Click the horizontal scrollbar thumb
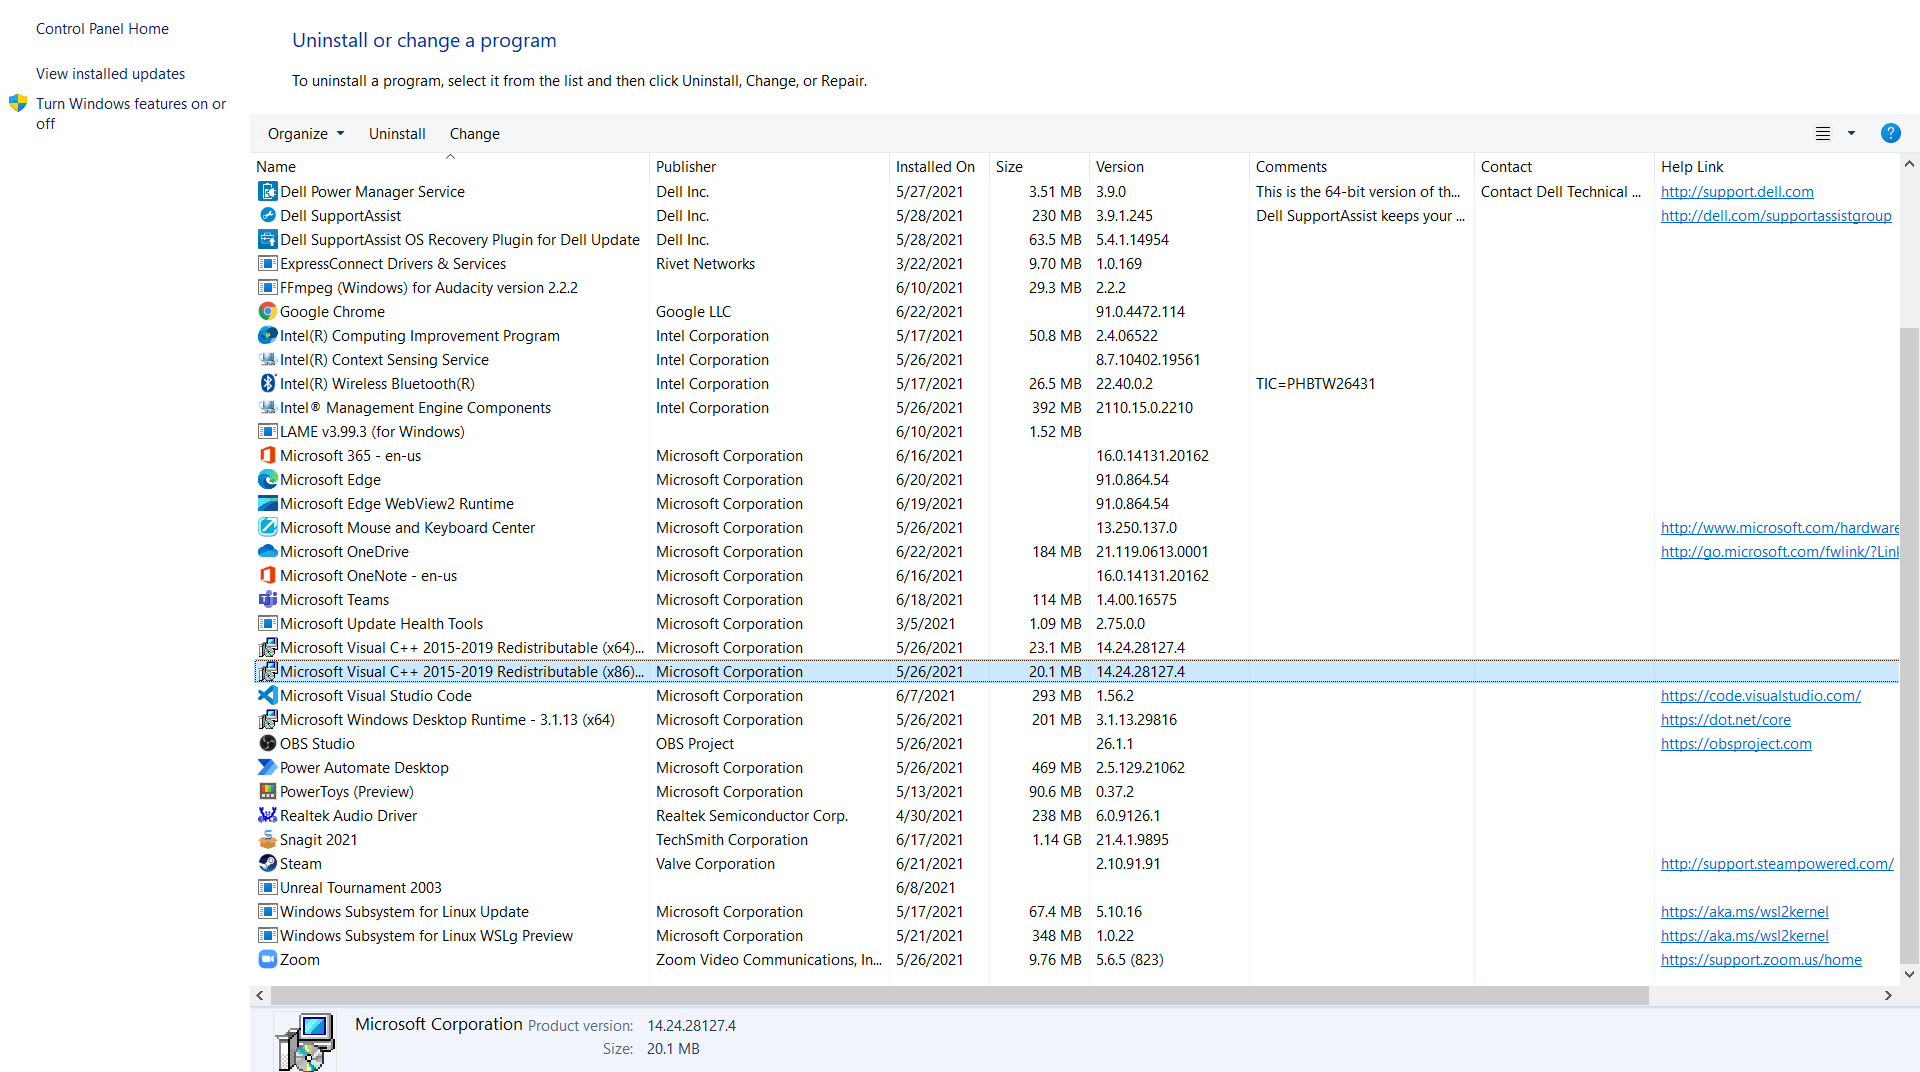The image size is (1920, 1072). pos(959,995)
